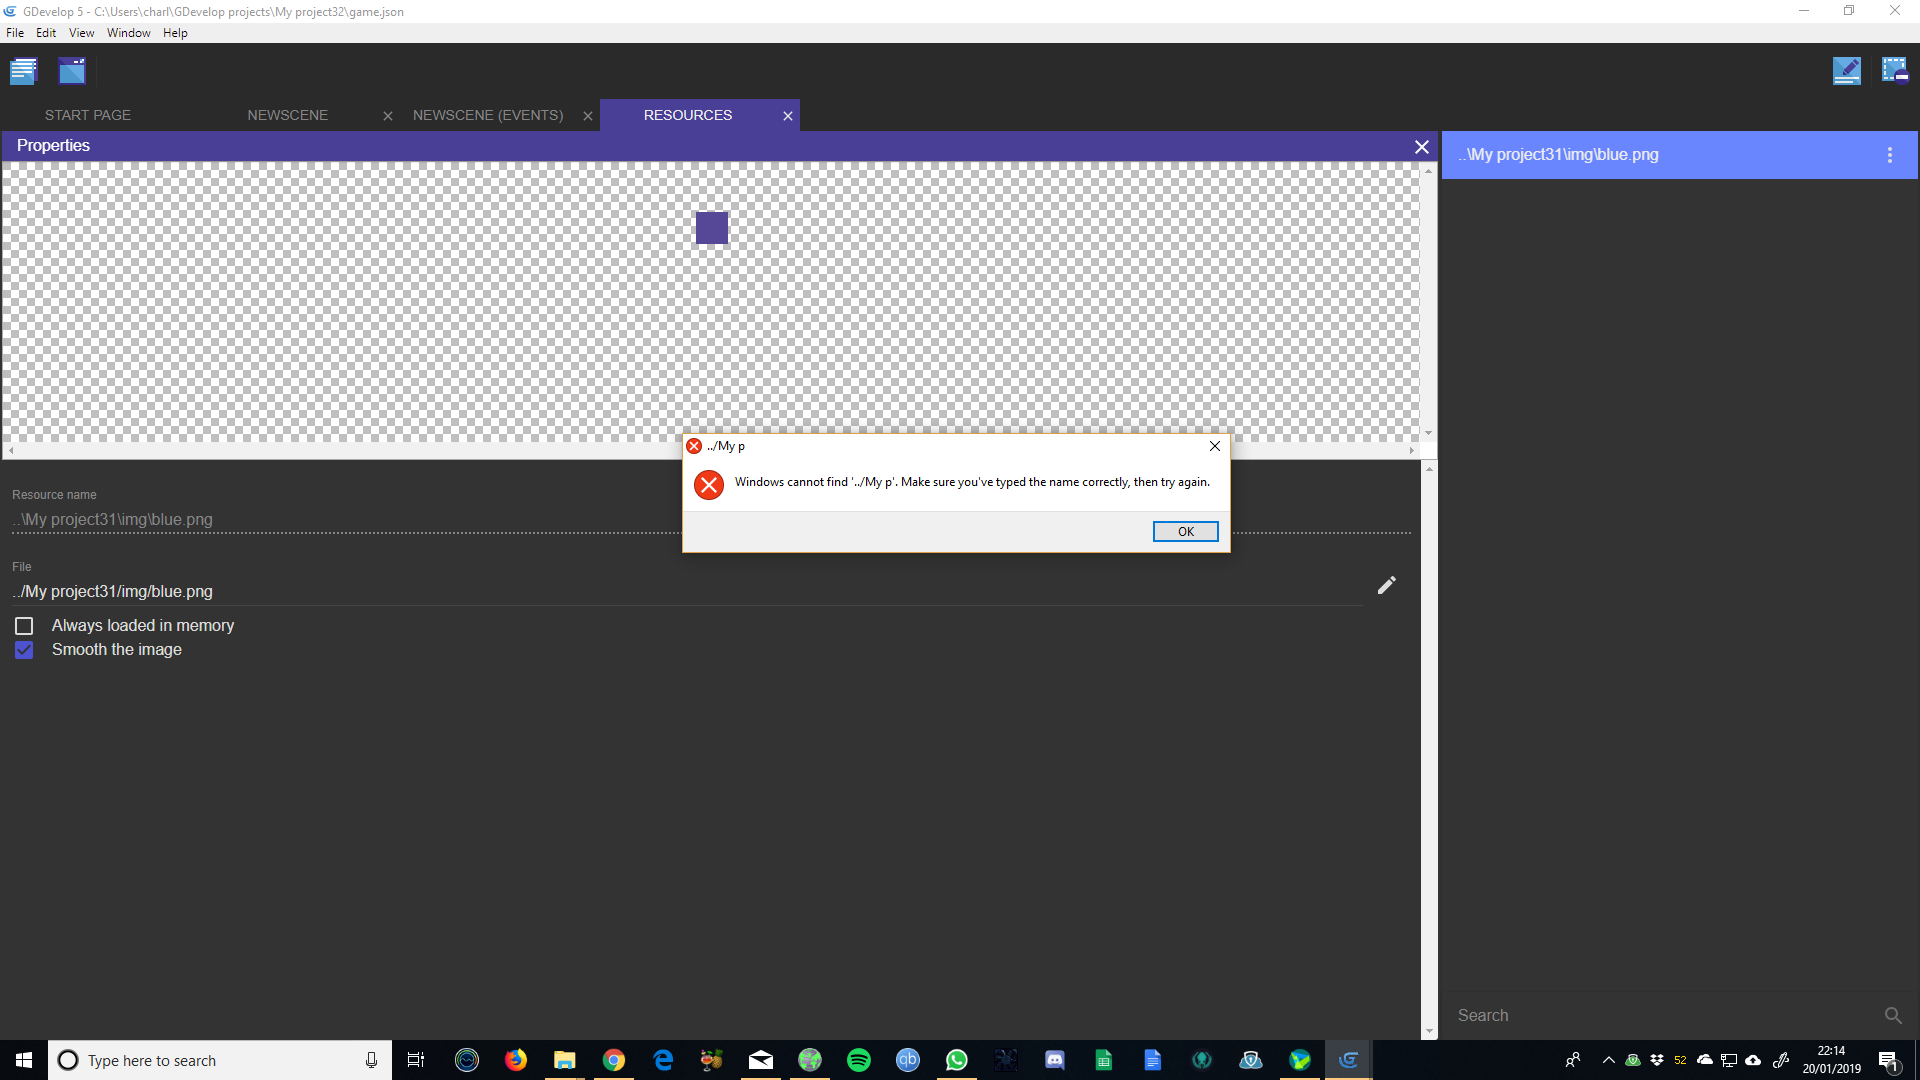
Task: Open Google Sheets from the taskbar
Action: point(1104,1060)
